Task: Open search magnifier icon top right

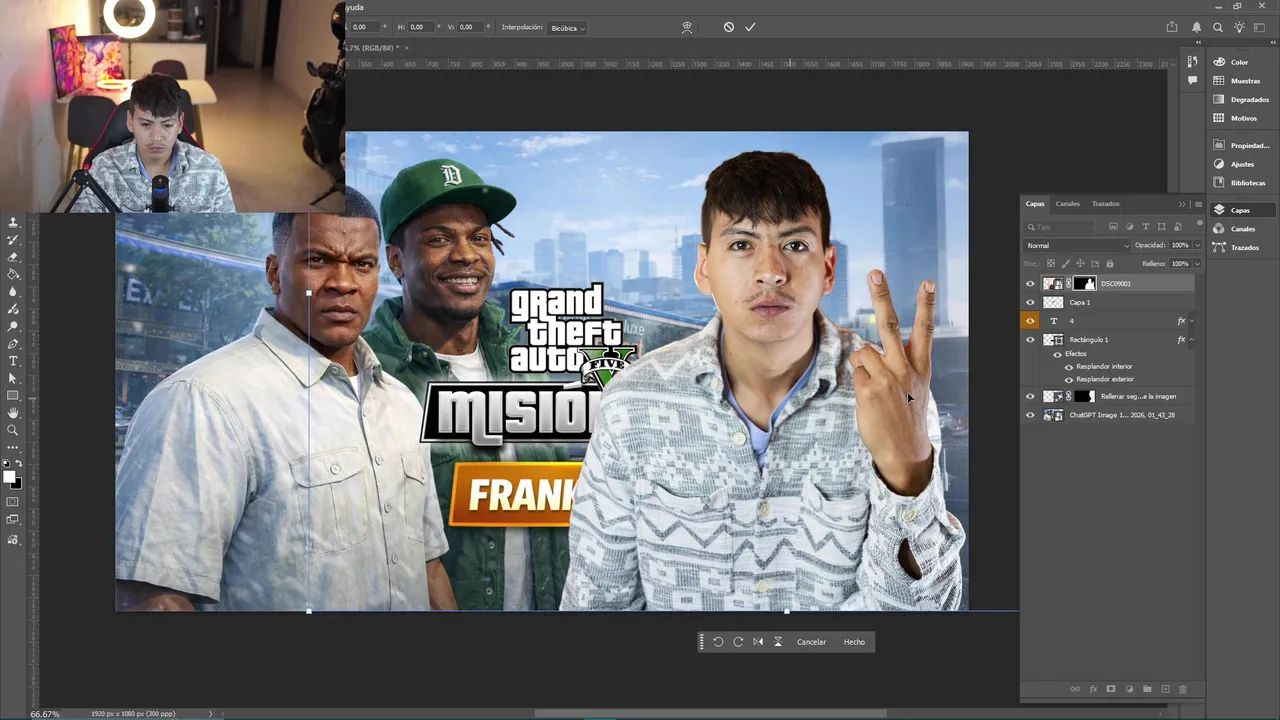Action: [1218, 27]
